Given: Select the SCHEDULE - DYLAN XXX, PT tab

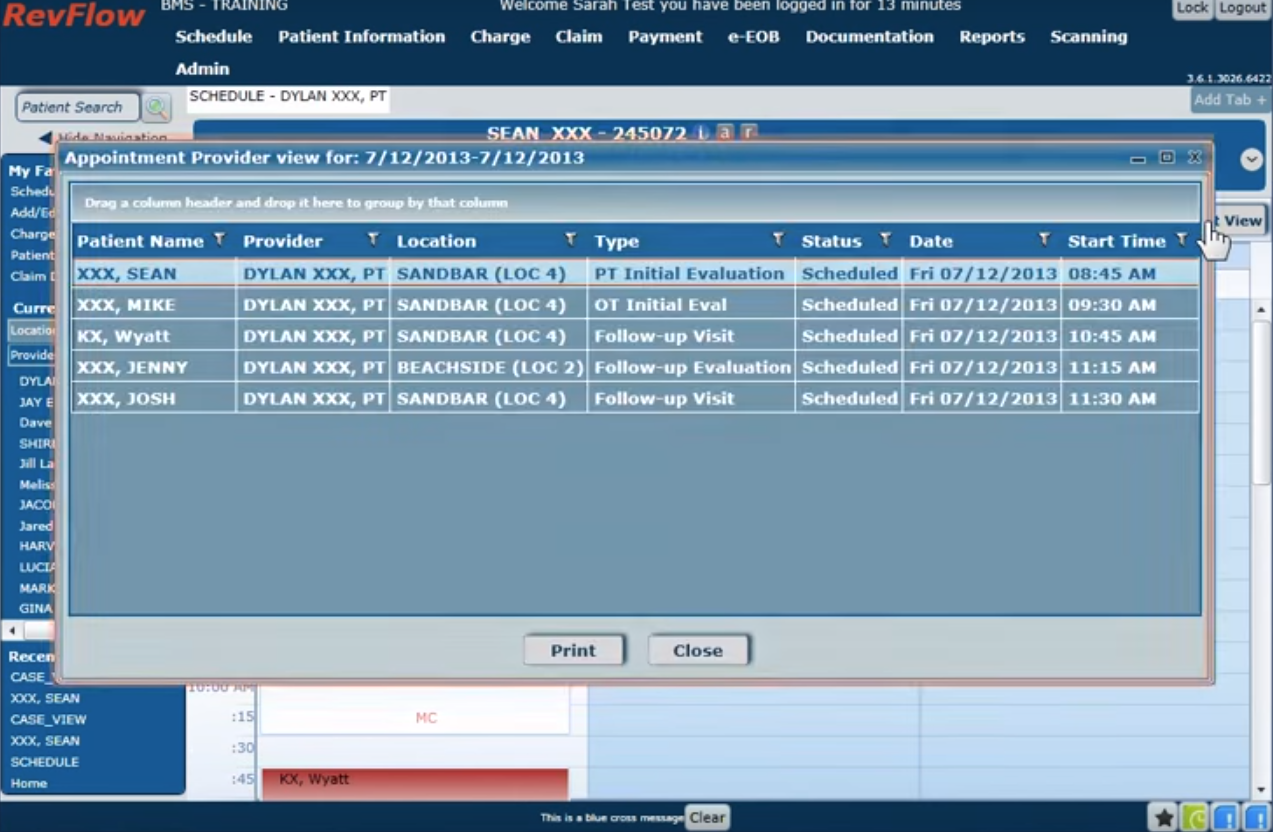Looking at the screenshot, I should click(x=288, y=98).
